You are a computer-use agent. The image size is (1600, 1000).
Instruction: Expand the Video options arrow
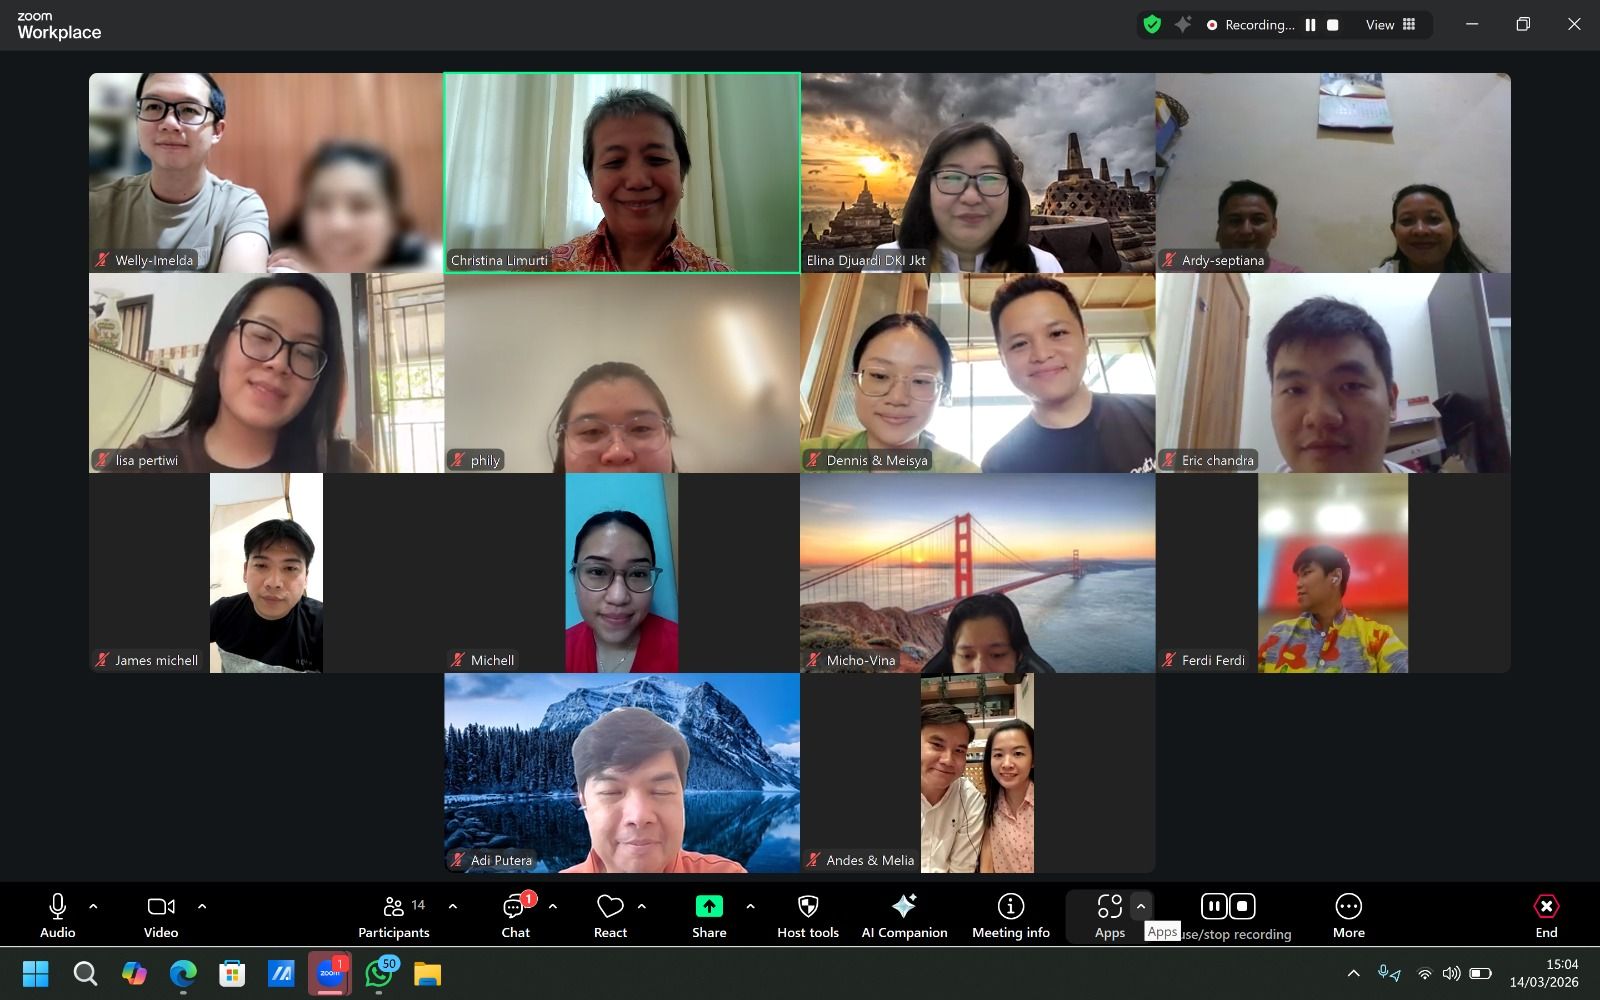point(202,907)
